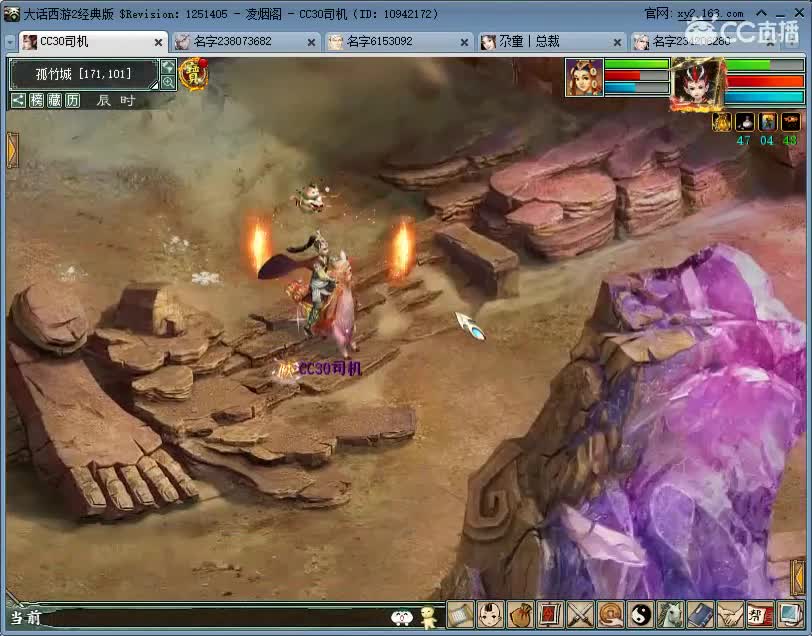
Task: Close the 尕童丨总裁 tab
Action: click(x=617, y=42)
